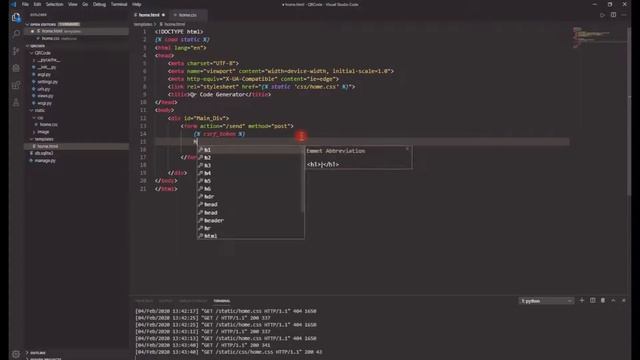The image size is (640, 360).
Task: Collapse the static folder
Action: point(31,110)
